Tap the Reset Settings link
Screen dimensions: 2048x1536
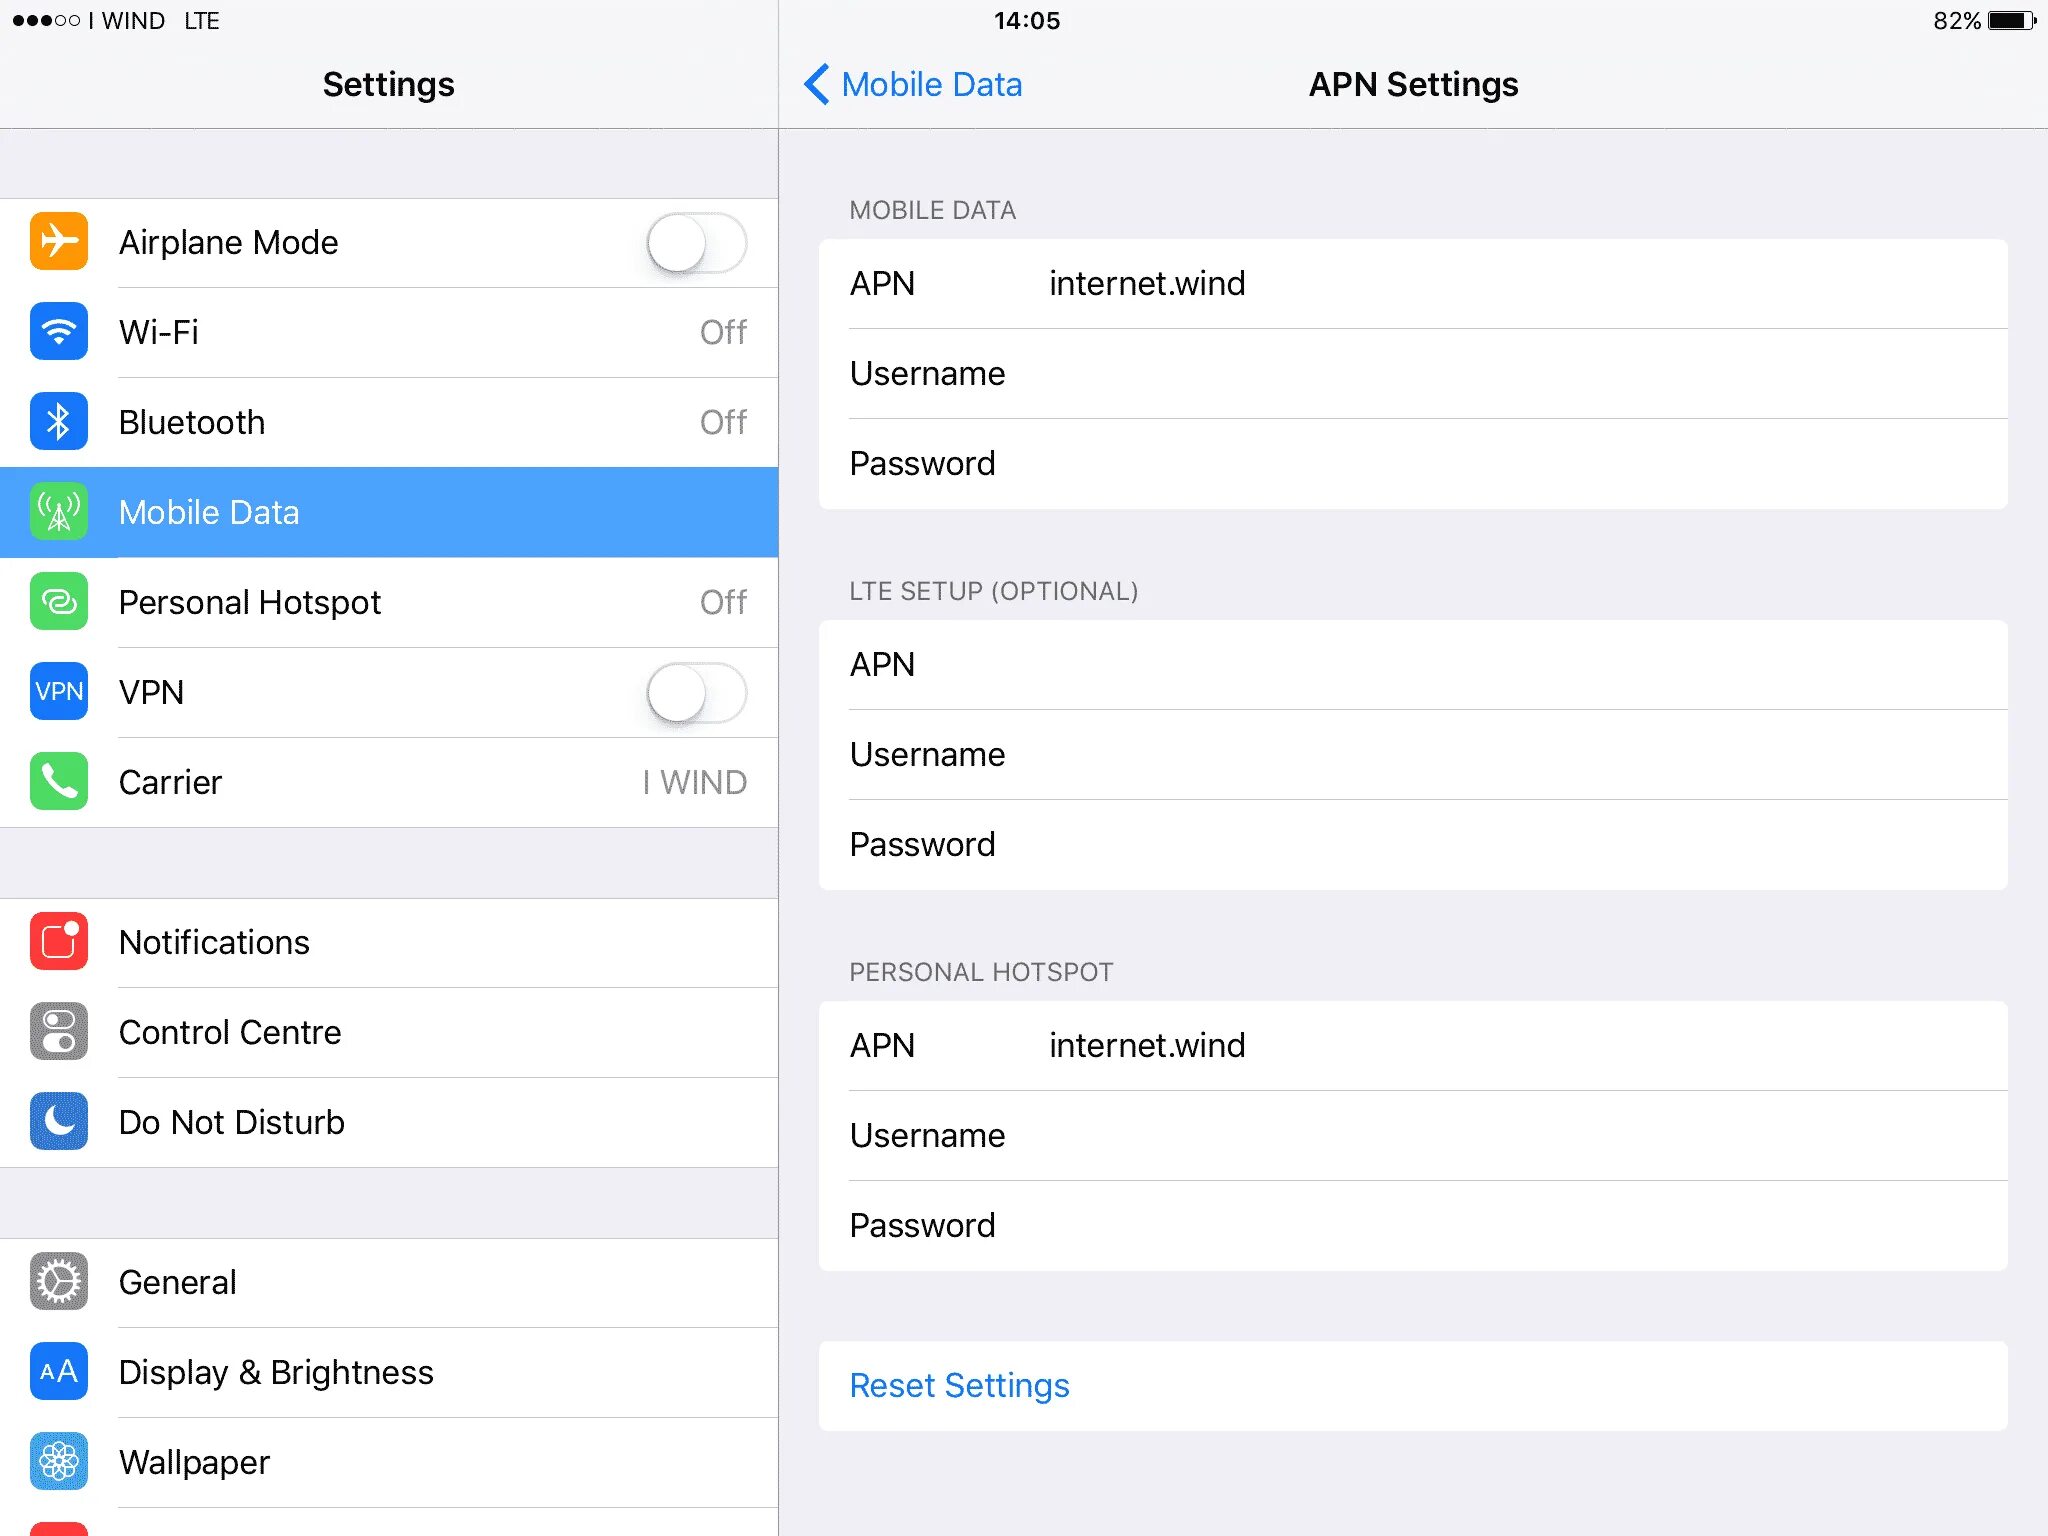tap(959, 1386)
